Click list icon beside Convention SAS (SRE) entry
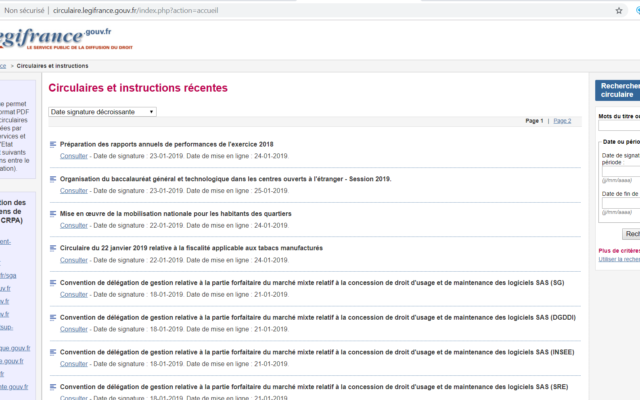640x400 pixels. [x=53, y=387]
